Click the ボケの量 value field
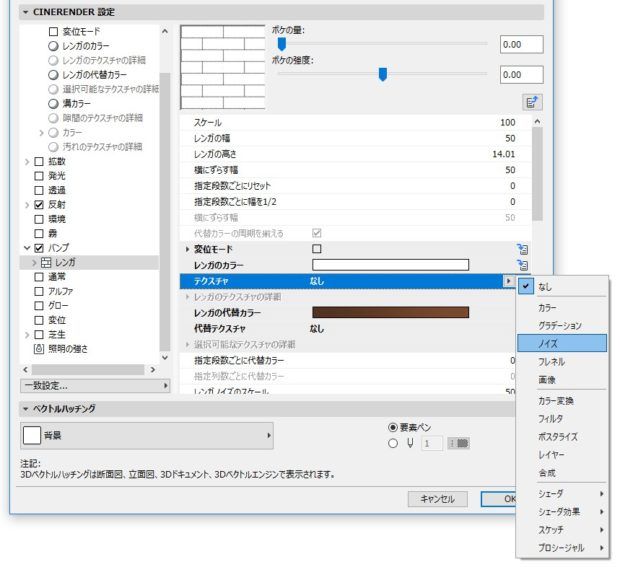Image resolution: width=620 pixels, height=567 pixels. click(521, 44)
